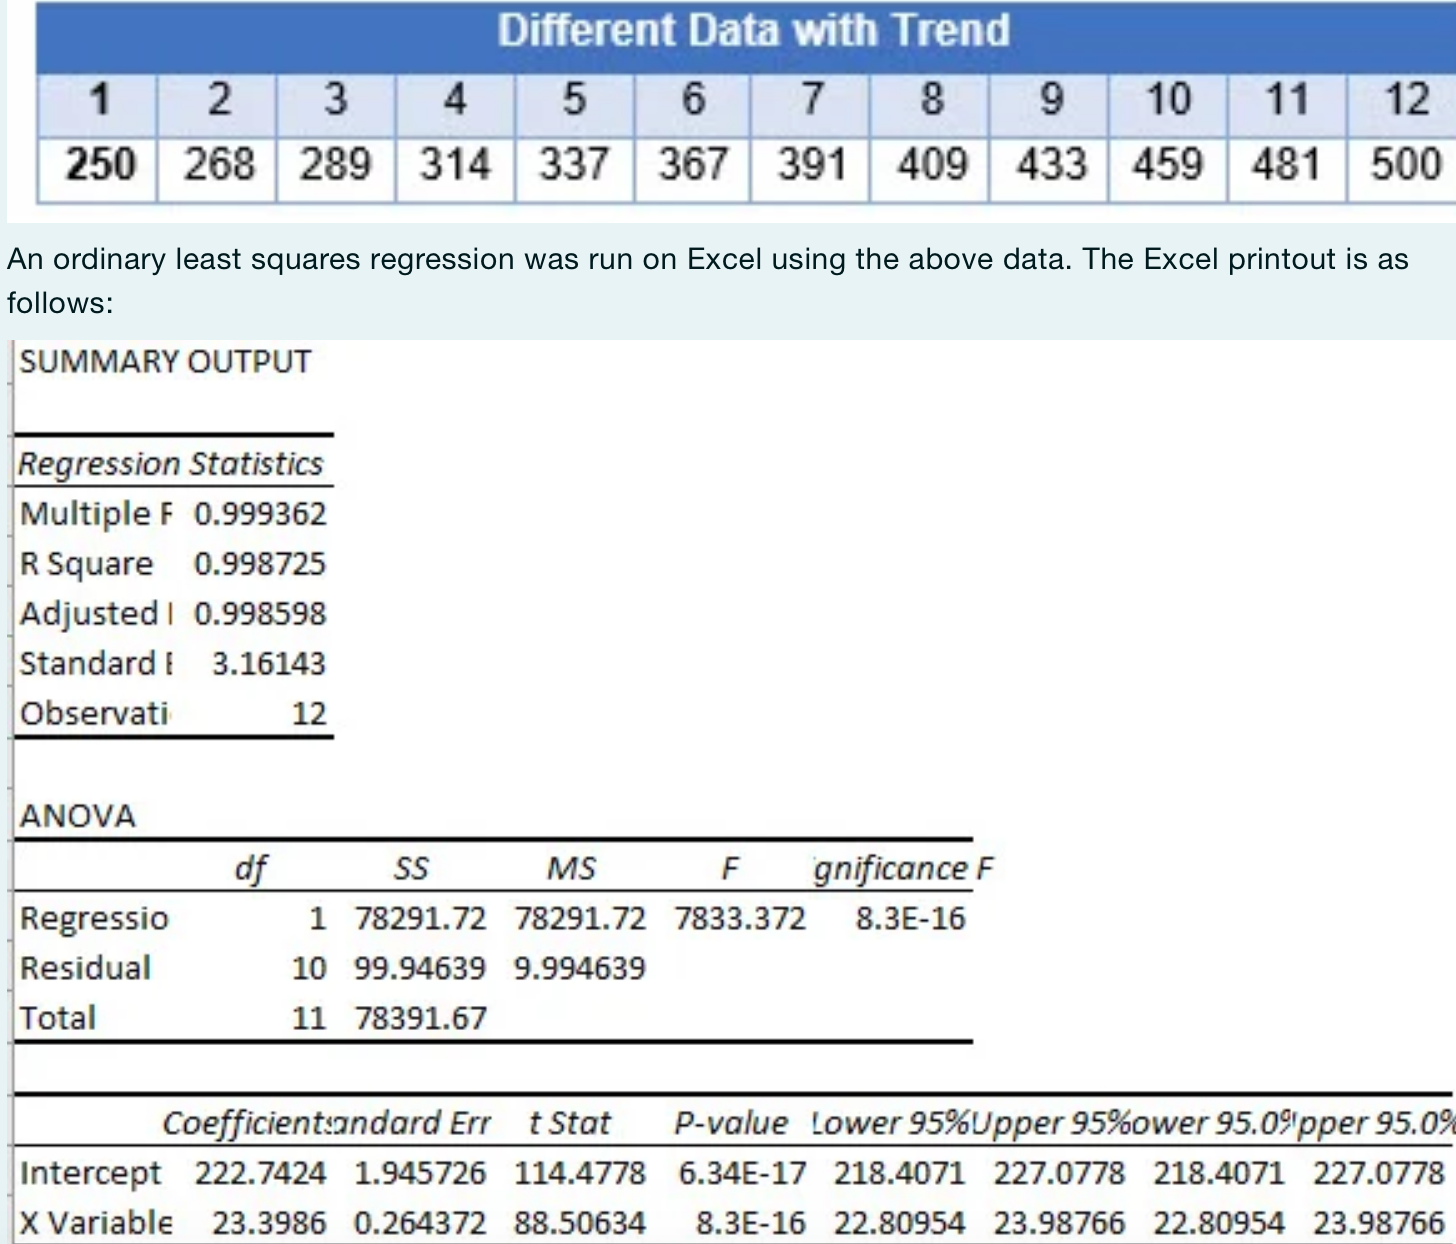Click the SUMMARY OUTPUT title text
This screenshot has width=1456, height=1244.
pos(165,361)
